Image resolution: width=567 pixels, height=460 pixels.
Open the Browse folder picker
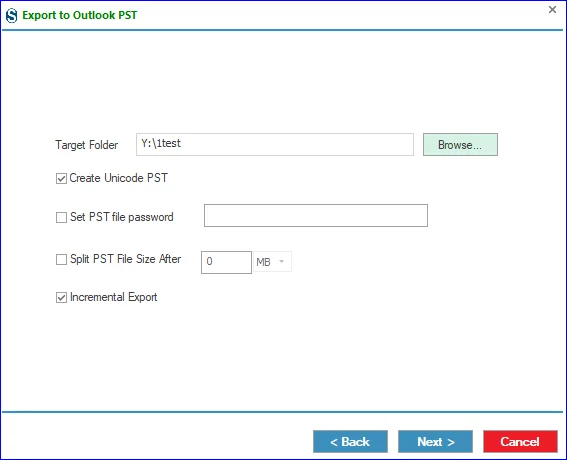click(x=460, y=145)
